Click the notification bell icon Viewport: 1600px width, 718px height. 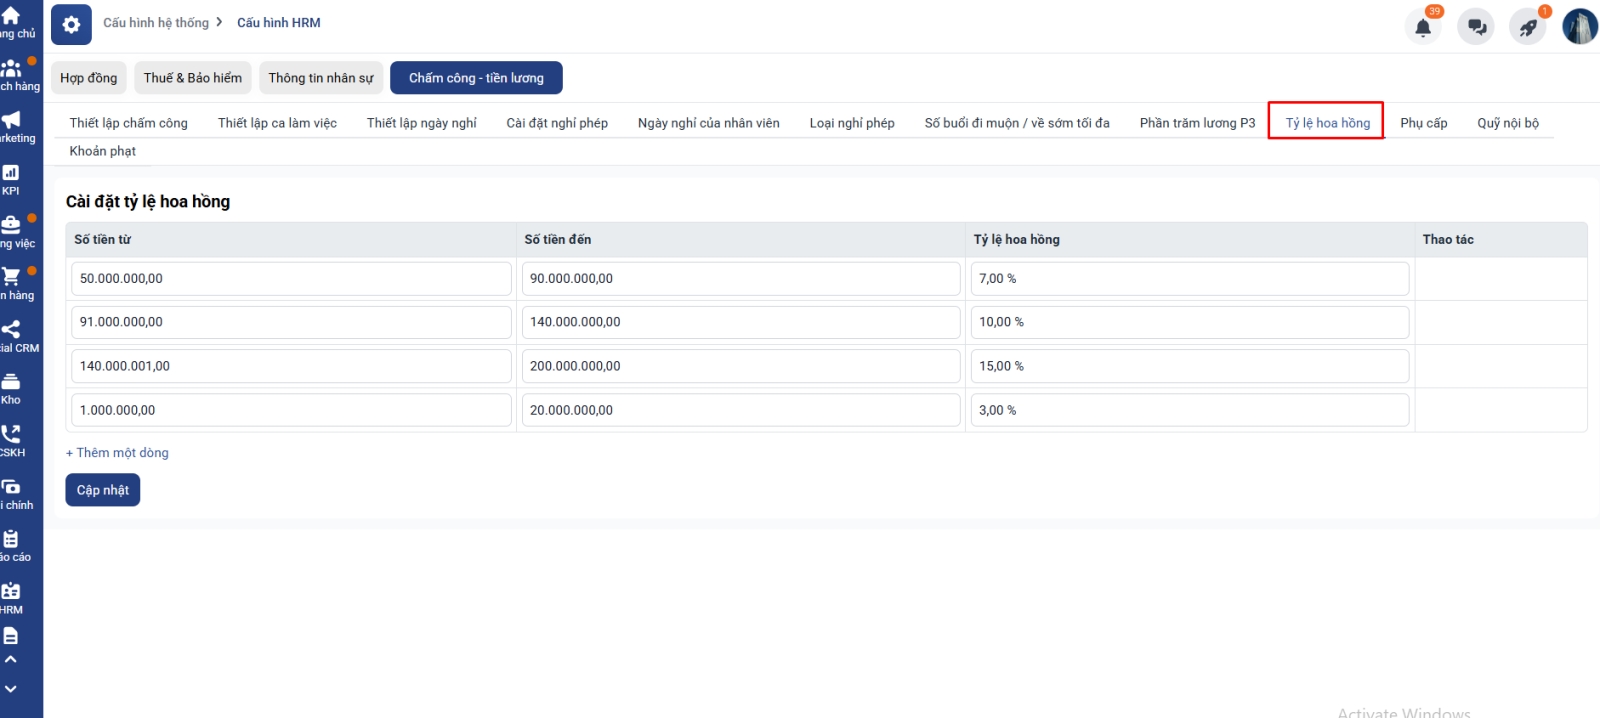tap(1423, 27)
